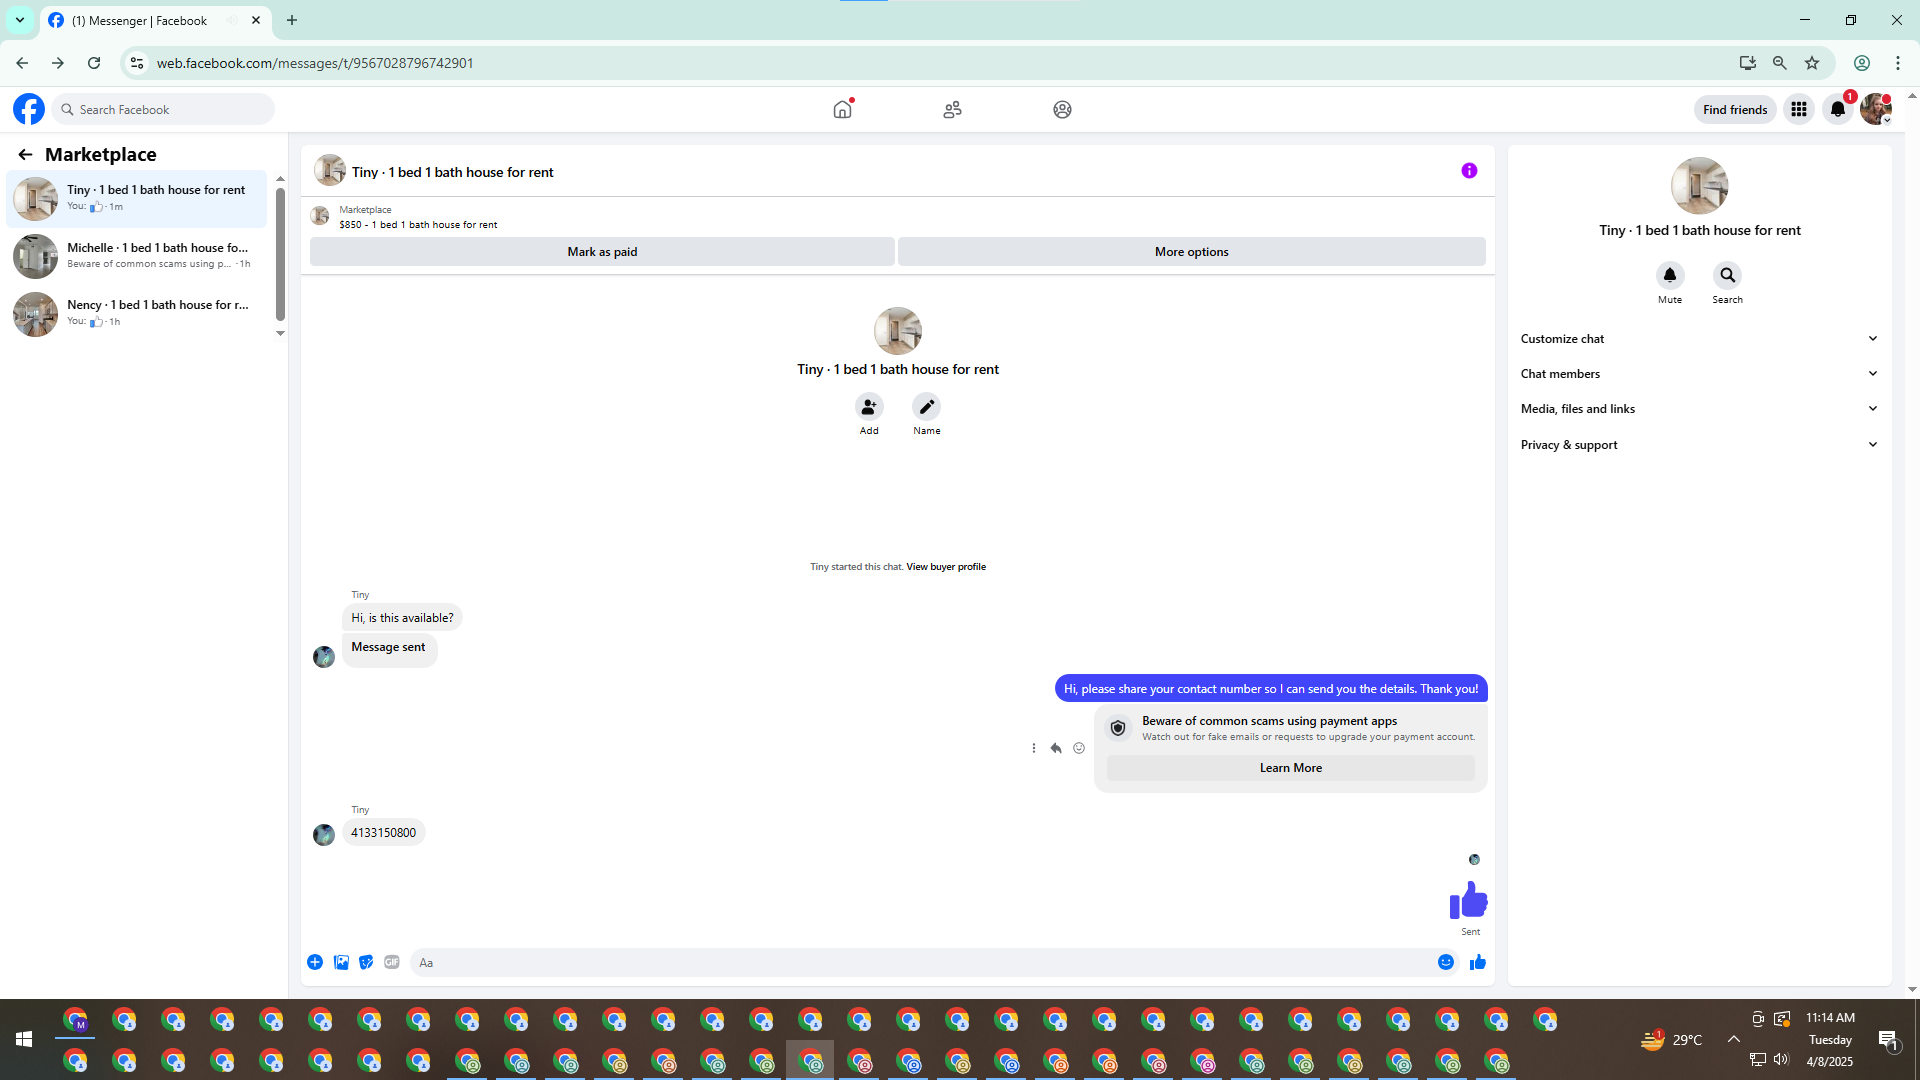The width and height of the screenshot is (1920, 1080).
Task: Open conversation Search magnifier icon
Action: click(x=1727, y=275)
